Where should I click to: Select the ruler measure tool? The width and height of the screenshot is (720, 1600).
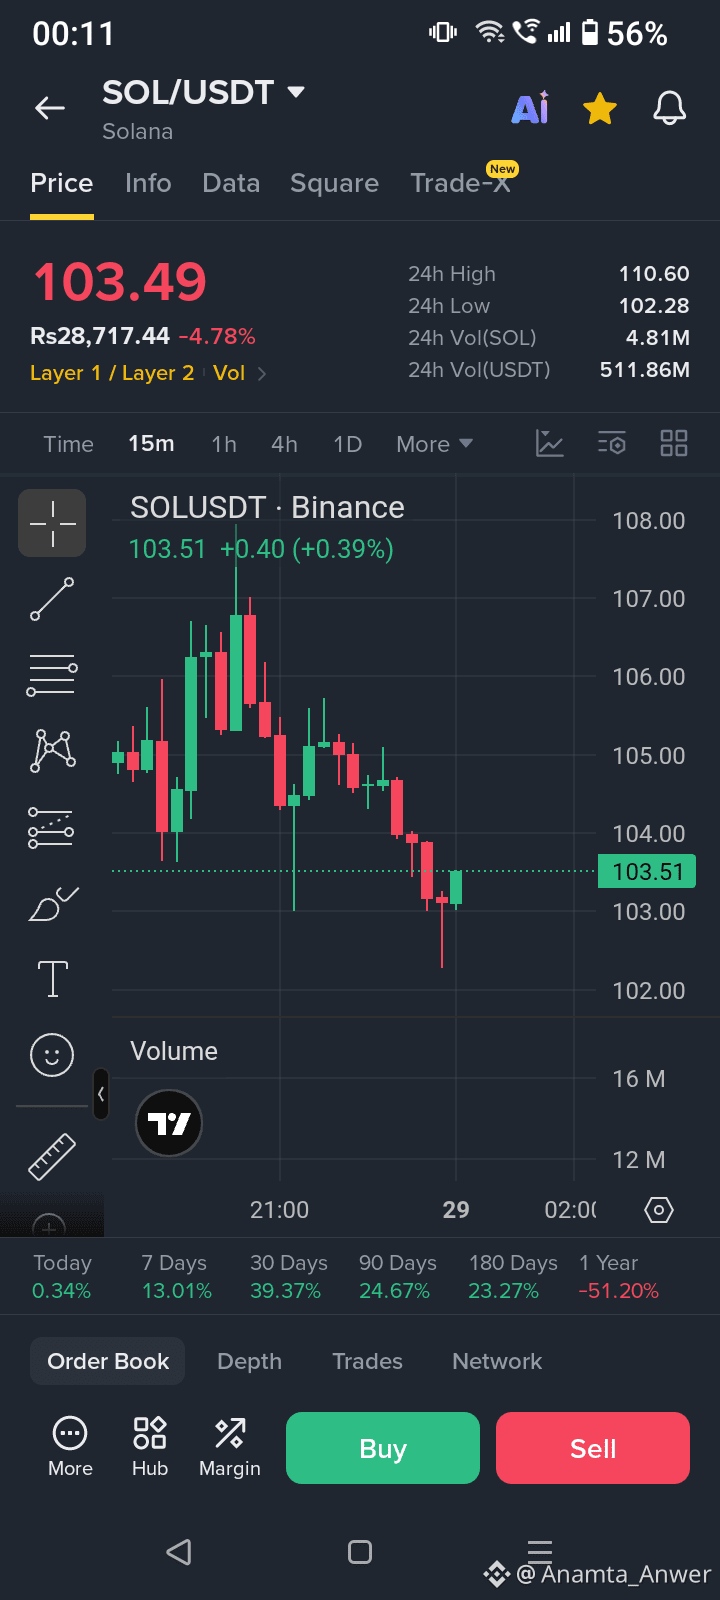tap(52, 1157)
